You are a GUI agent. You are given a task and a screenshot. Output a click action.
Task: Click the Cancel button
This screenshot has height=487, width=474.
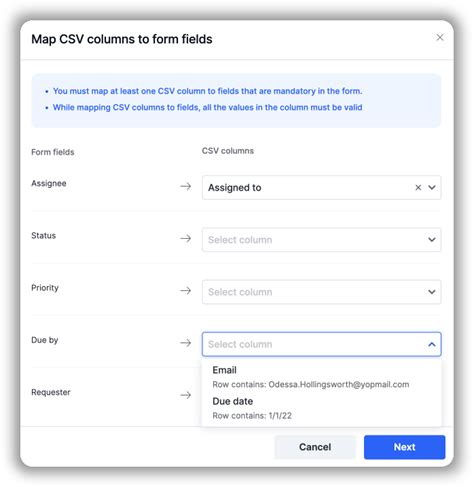coord(315,447)
